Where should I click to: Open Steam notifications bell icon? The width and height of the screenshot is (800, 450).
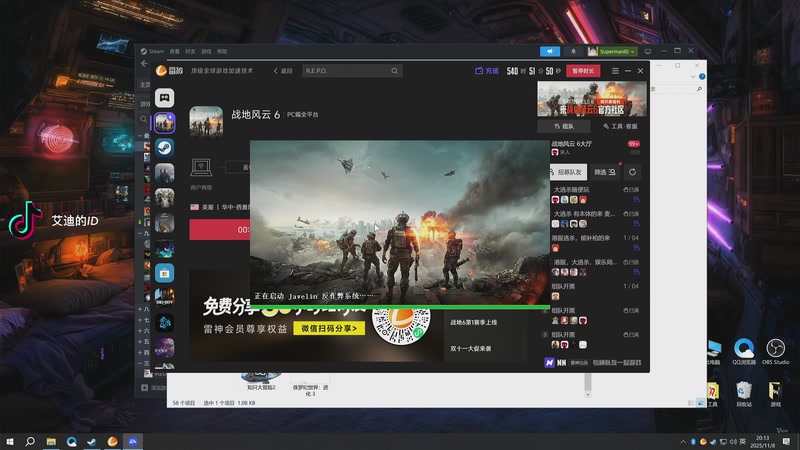[573, 52]
